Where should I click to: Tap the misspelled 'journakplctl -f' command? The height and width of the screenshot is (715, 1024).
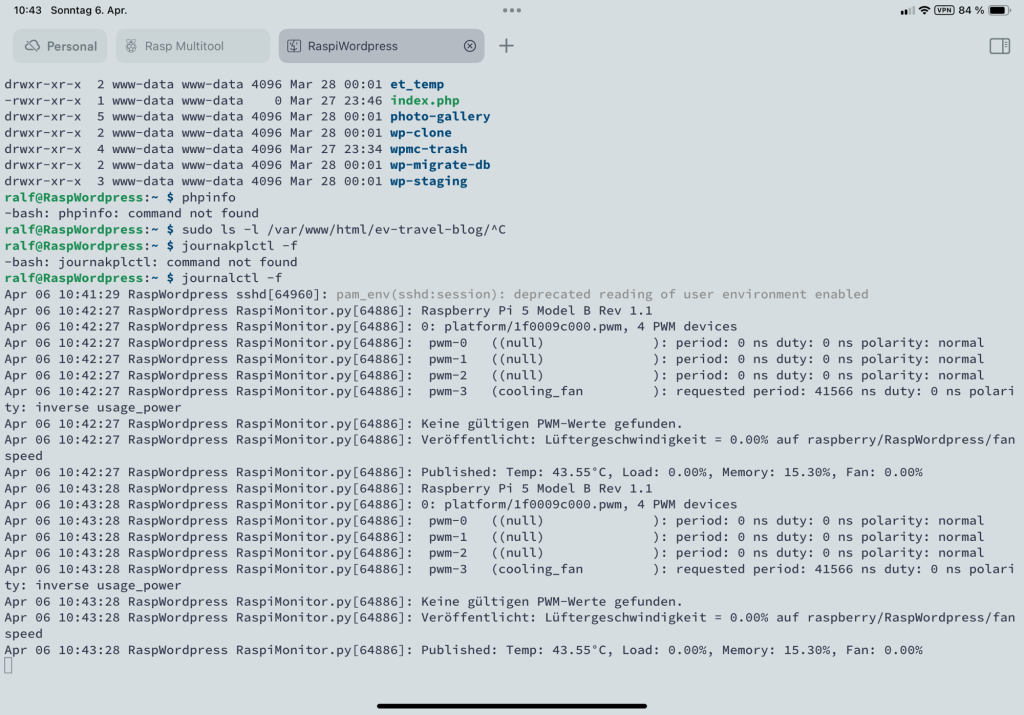239,246
